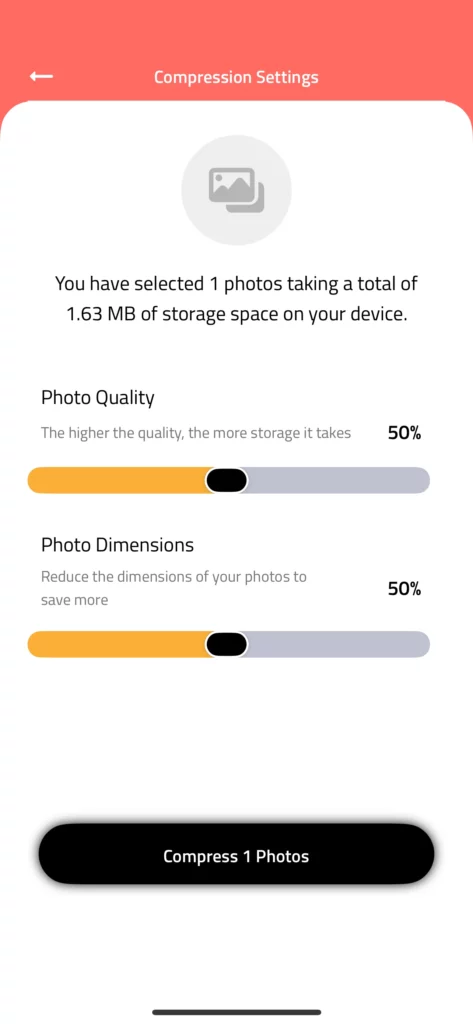Tap the 'higher the quality' description text
Image resolution: width=473 pixels, height=1024 pixels.
(196, 433)
